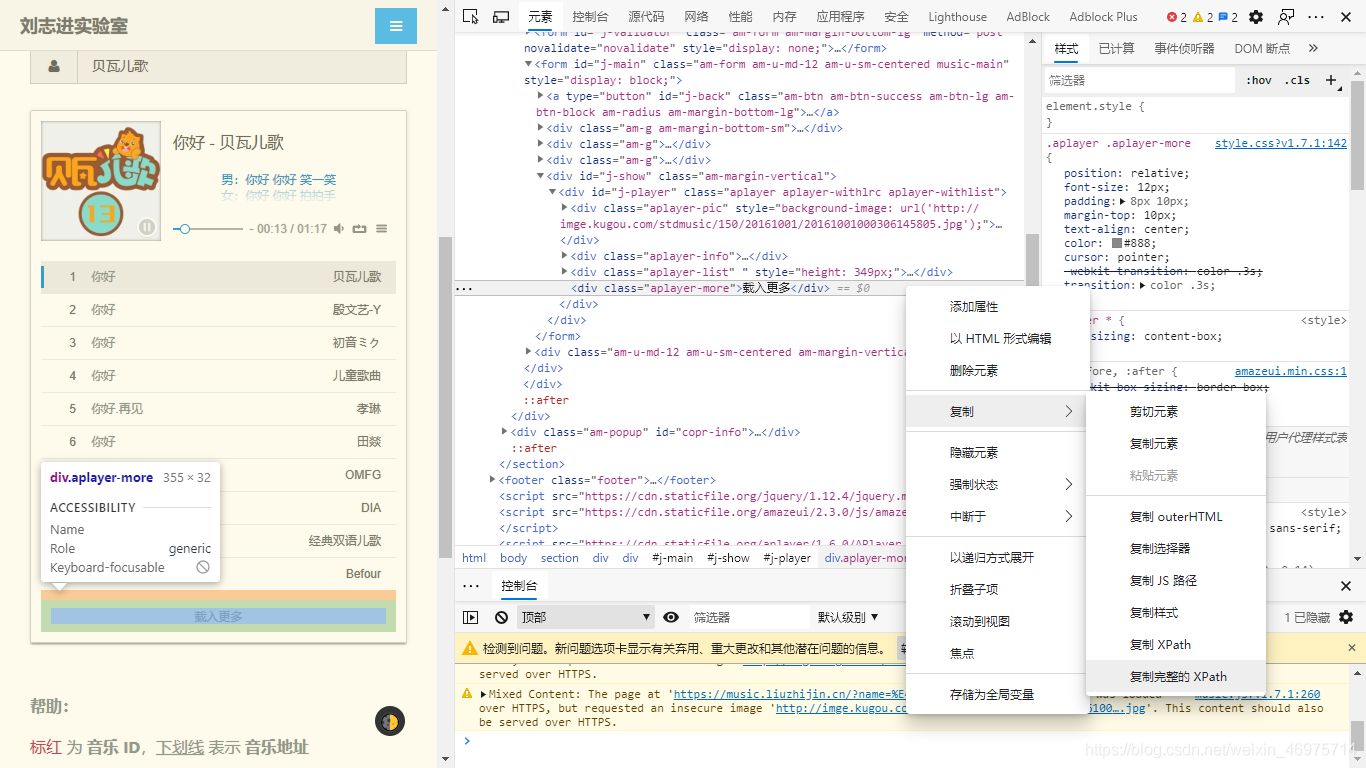Open the Lighthouse tab

pyautogui.click(x=957, y=16)
